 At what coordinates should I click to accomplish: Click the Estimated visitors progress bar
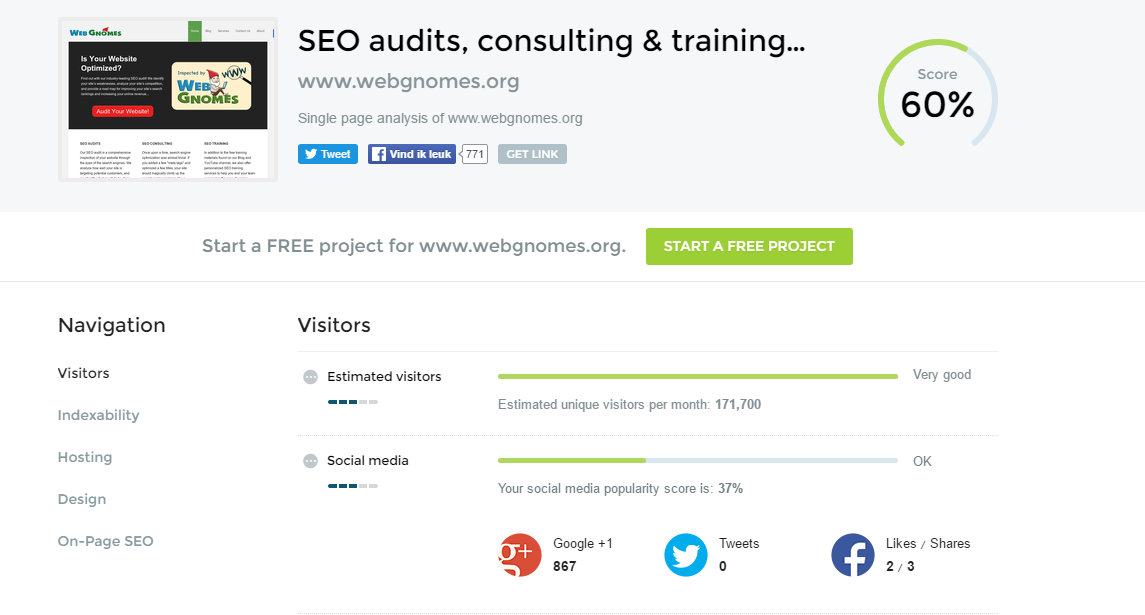(697, 377)
